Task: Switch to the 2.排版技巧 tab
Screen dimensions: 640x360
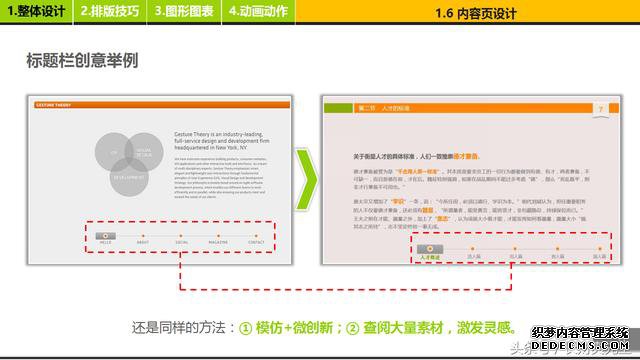Action: pyautogui.click(x=110, y=11)
